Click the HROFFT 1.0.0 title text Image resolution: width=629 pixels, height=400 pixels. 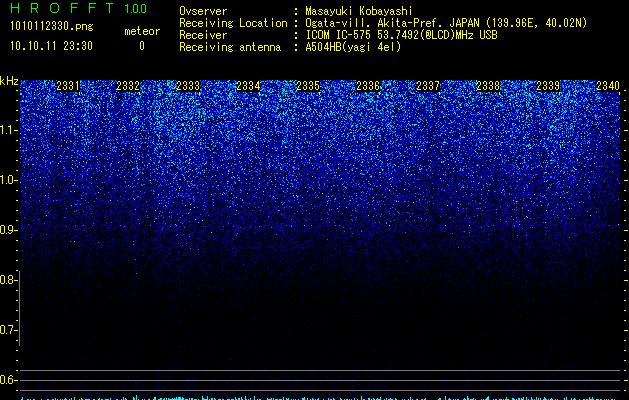click(x=79, y=8)
